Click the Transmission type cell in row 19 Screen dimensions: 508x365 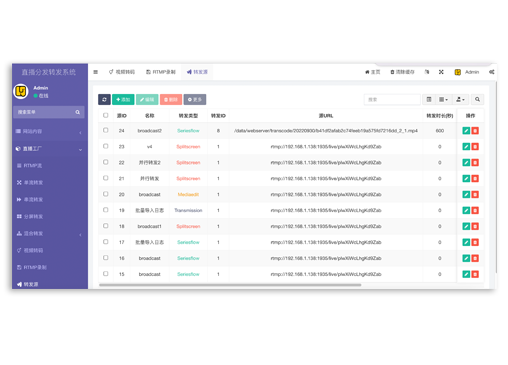click(x=188, y=210)
